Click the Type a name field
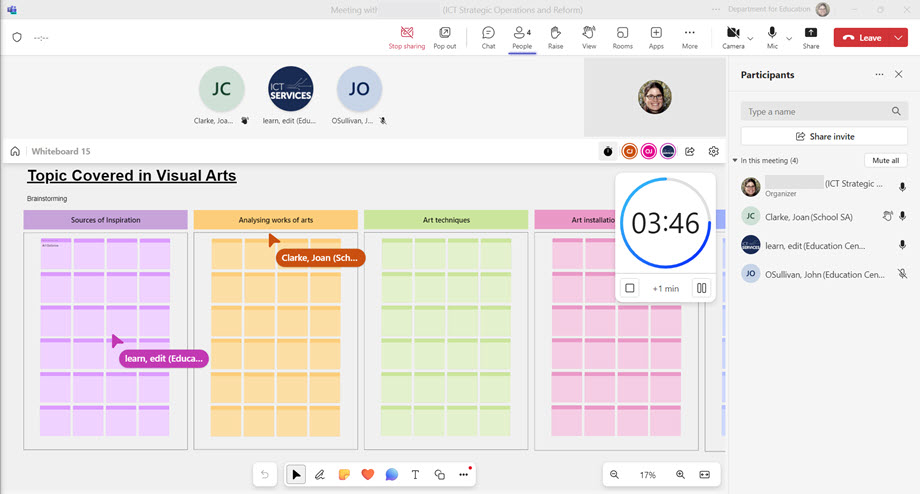Image resolution: width=920 pixels, height=494 pixels. 824,111
